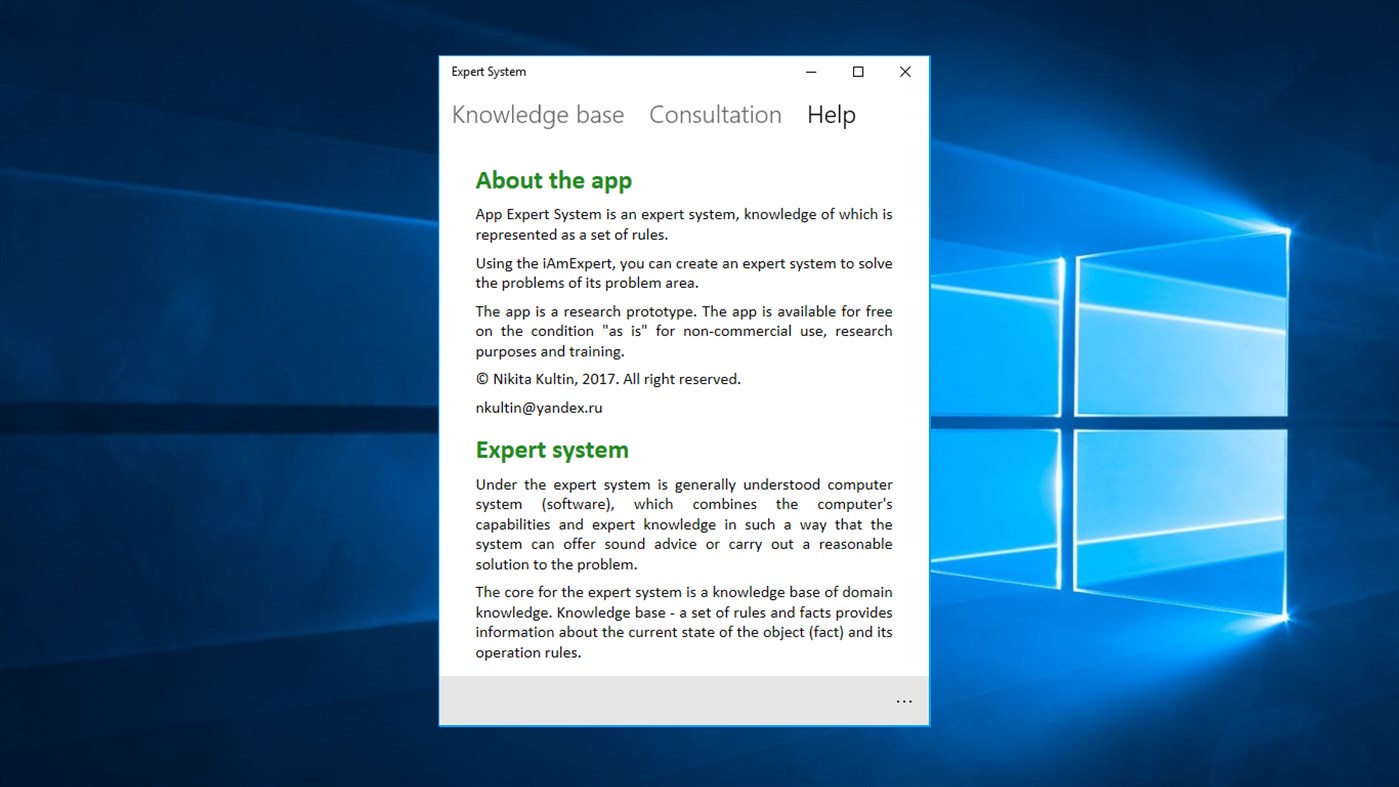This screenshot has width=1399, height=787.
Task: Switch to the Knowledge base tab
Action: (537, 114)
